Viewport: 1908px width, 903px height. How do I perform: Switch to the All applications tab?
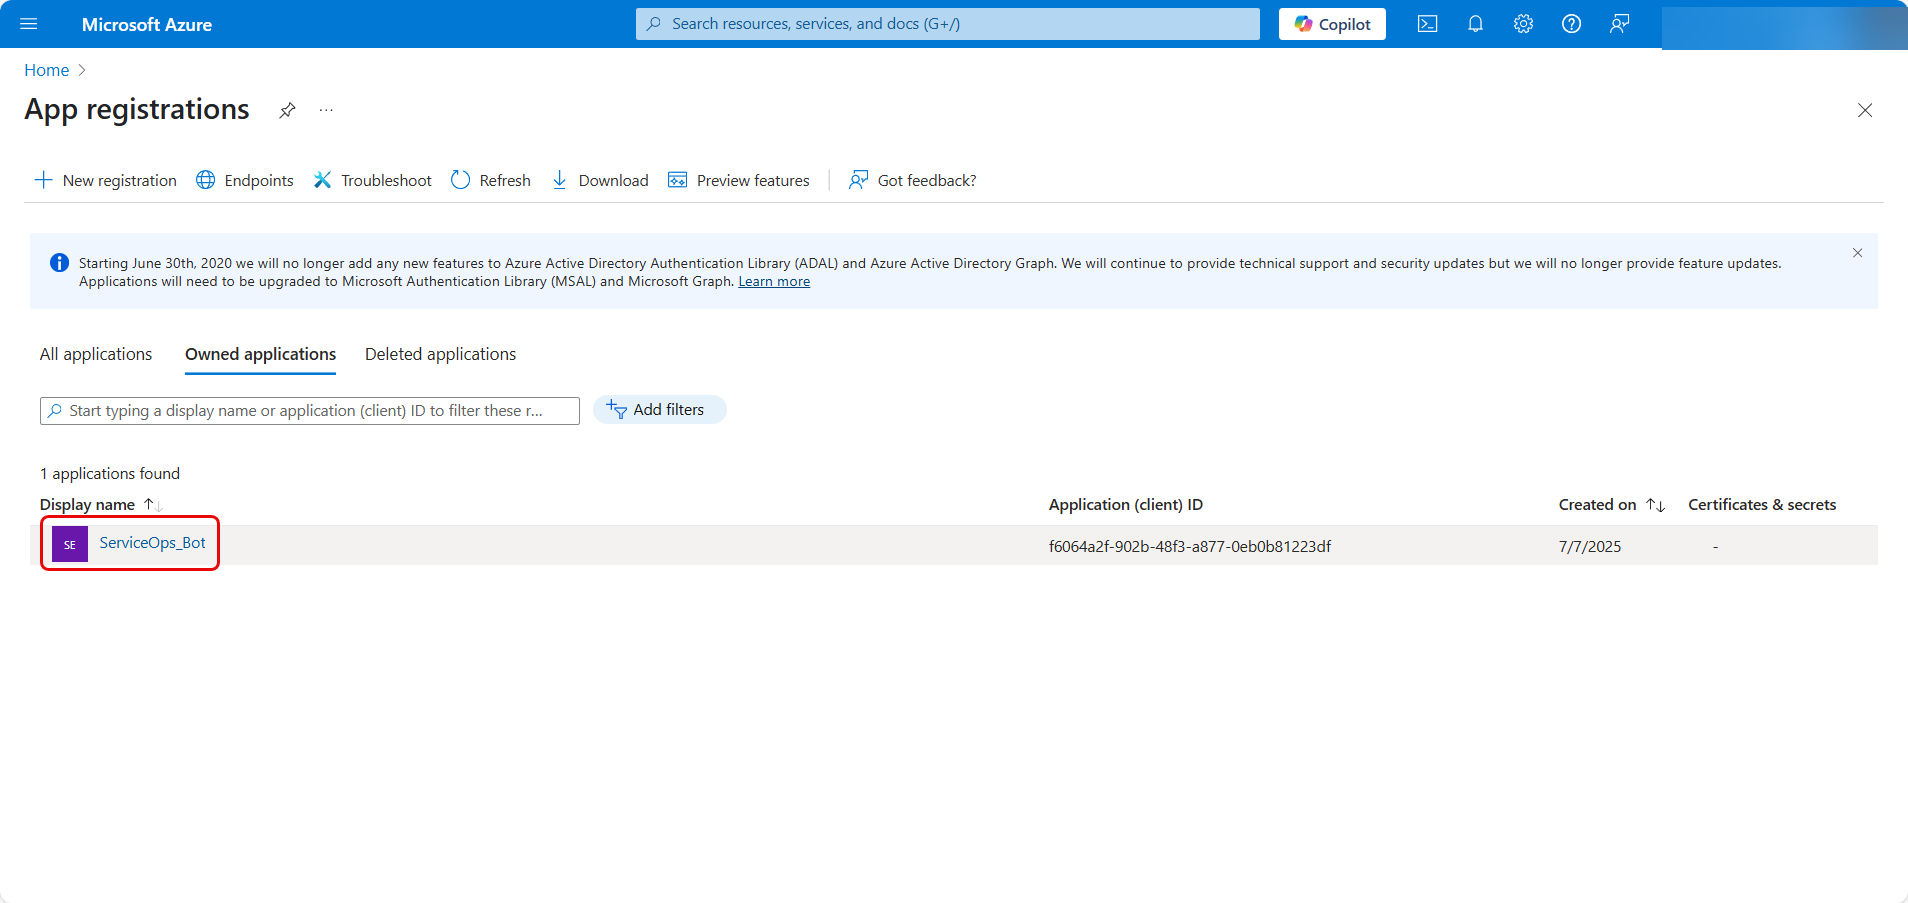(96, 354)
